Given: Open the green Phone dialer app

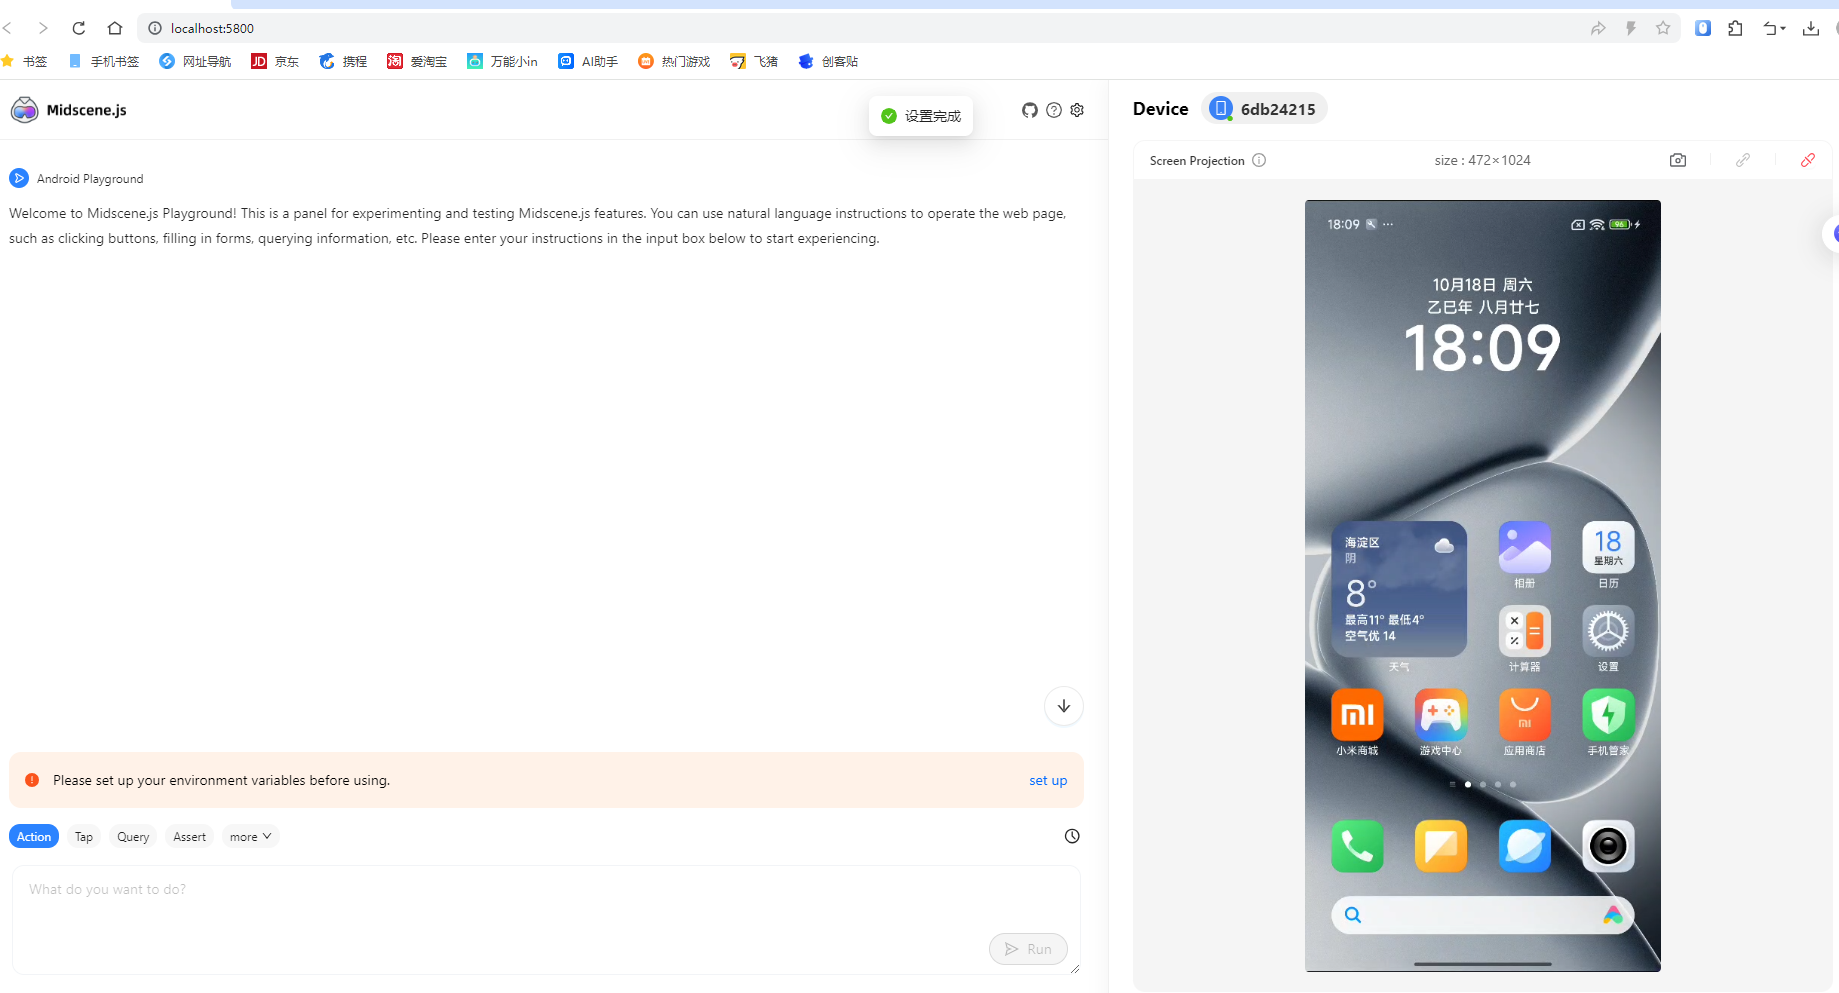Looking at the screenshot, I should 1357,846.
